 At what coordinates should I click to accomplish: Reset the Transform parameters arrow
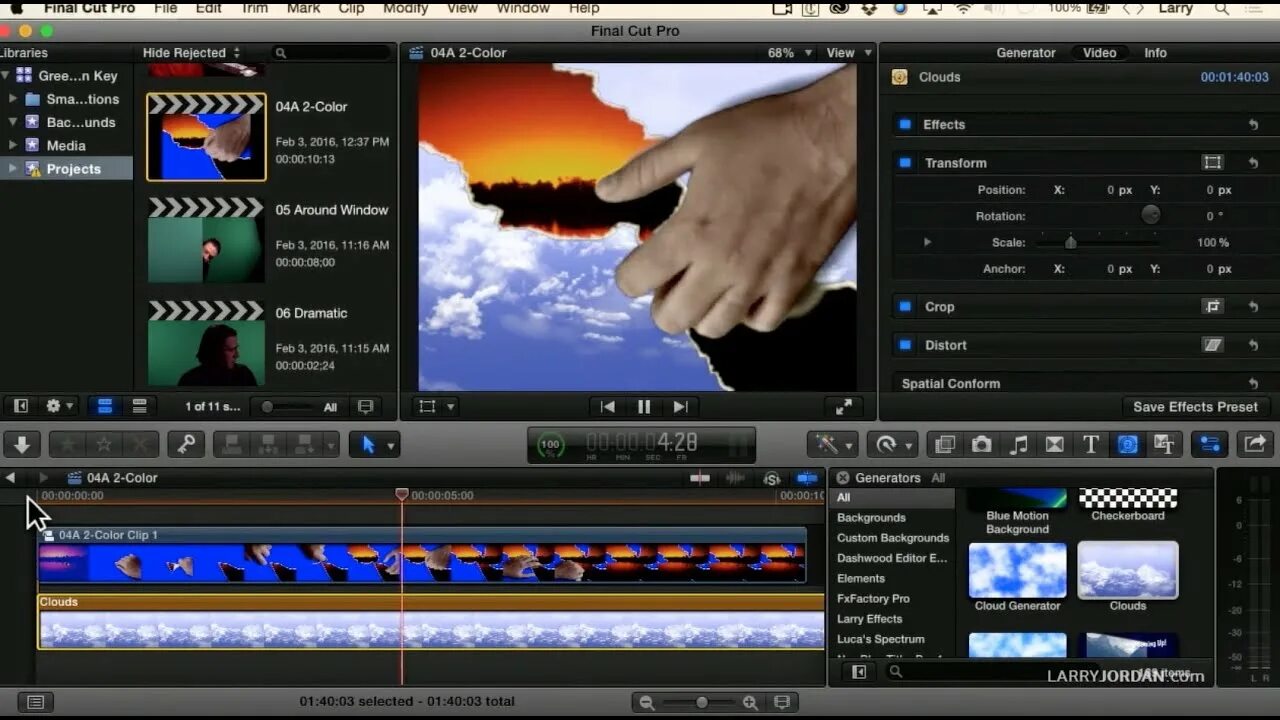click(x=1253, y=163)
